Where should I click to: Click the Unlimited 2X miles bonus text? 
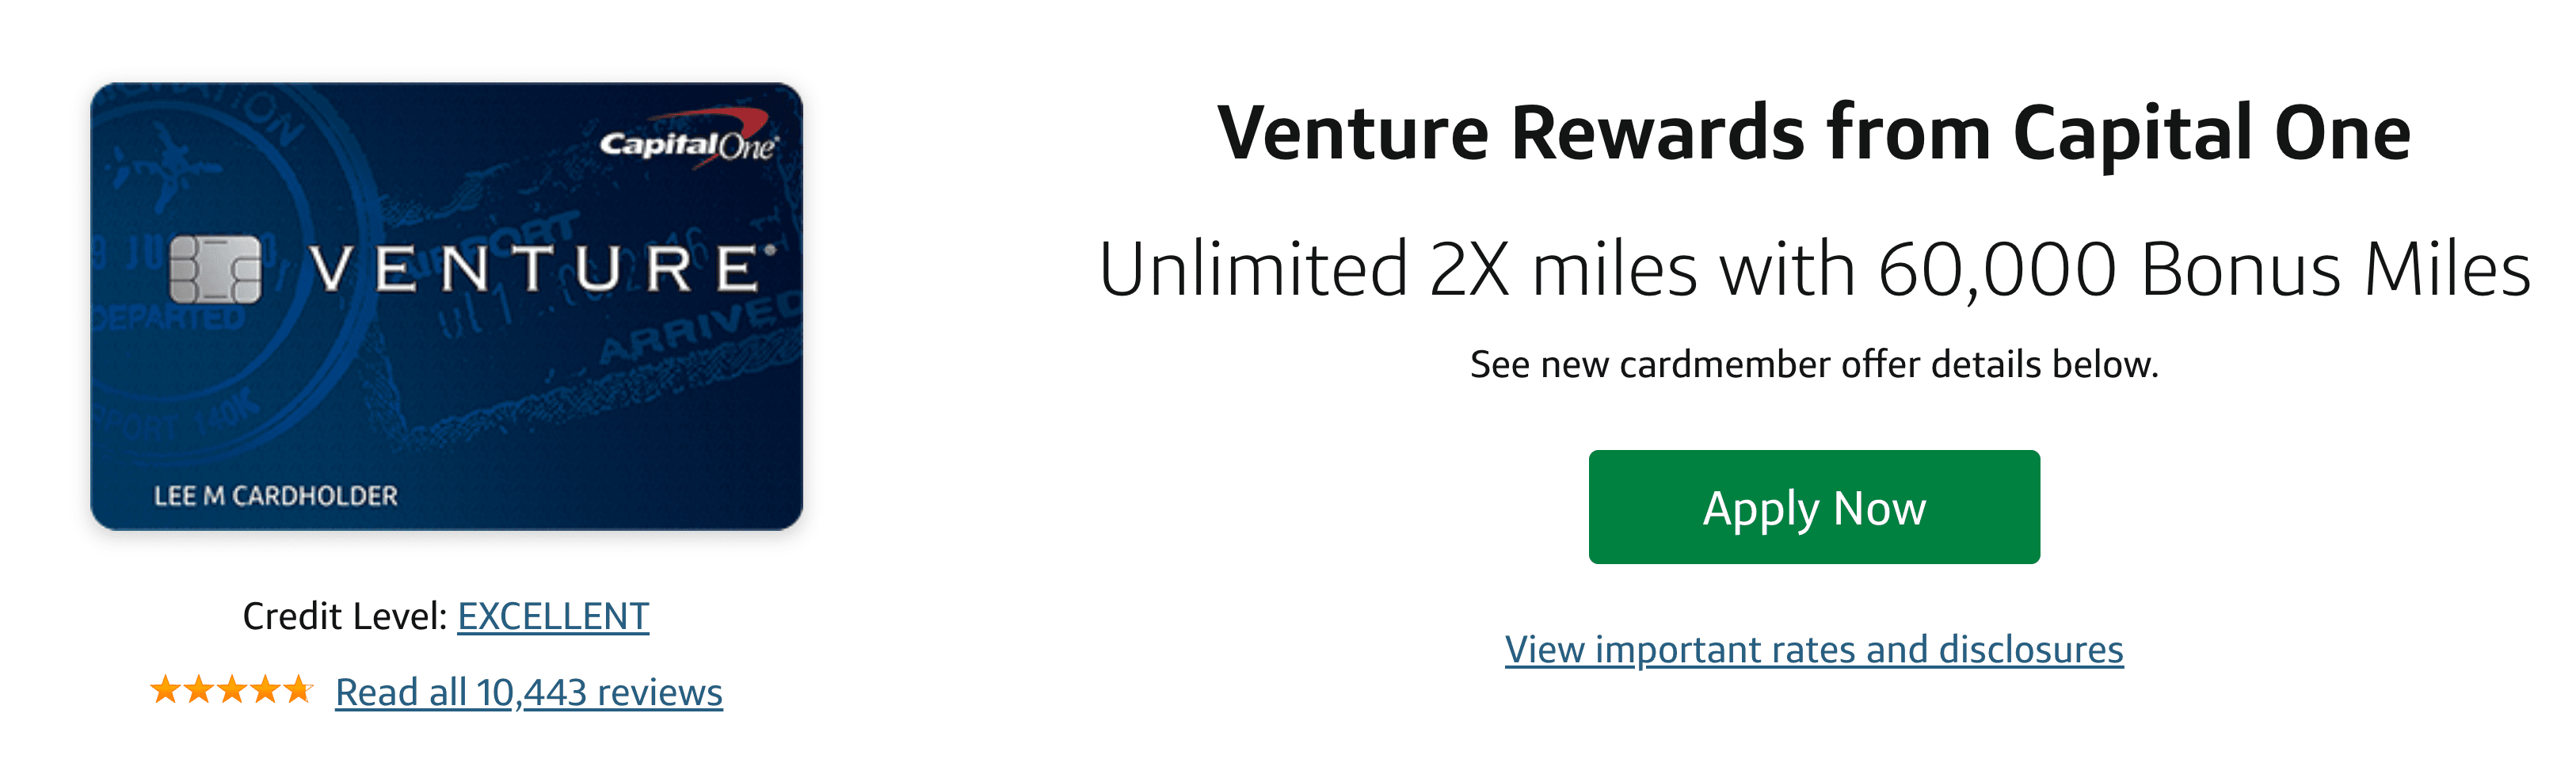tap(1813, 269)
